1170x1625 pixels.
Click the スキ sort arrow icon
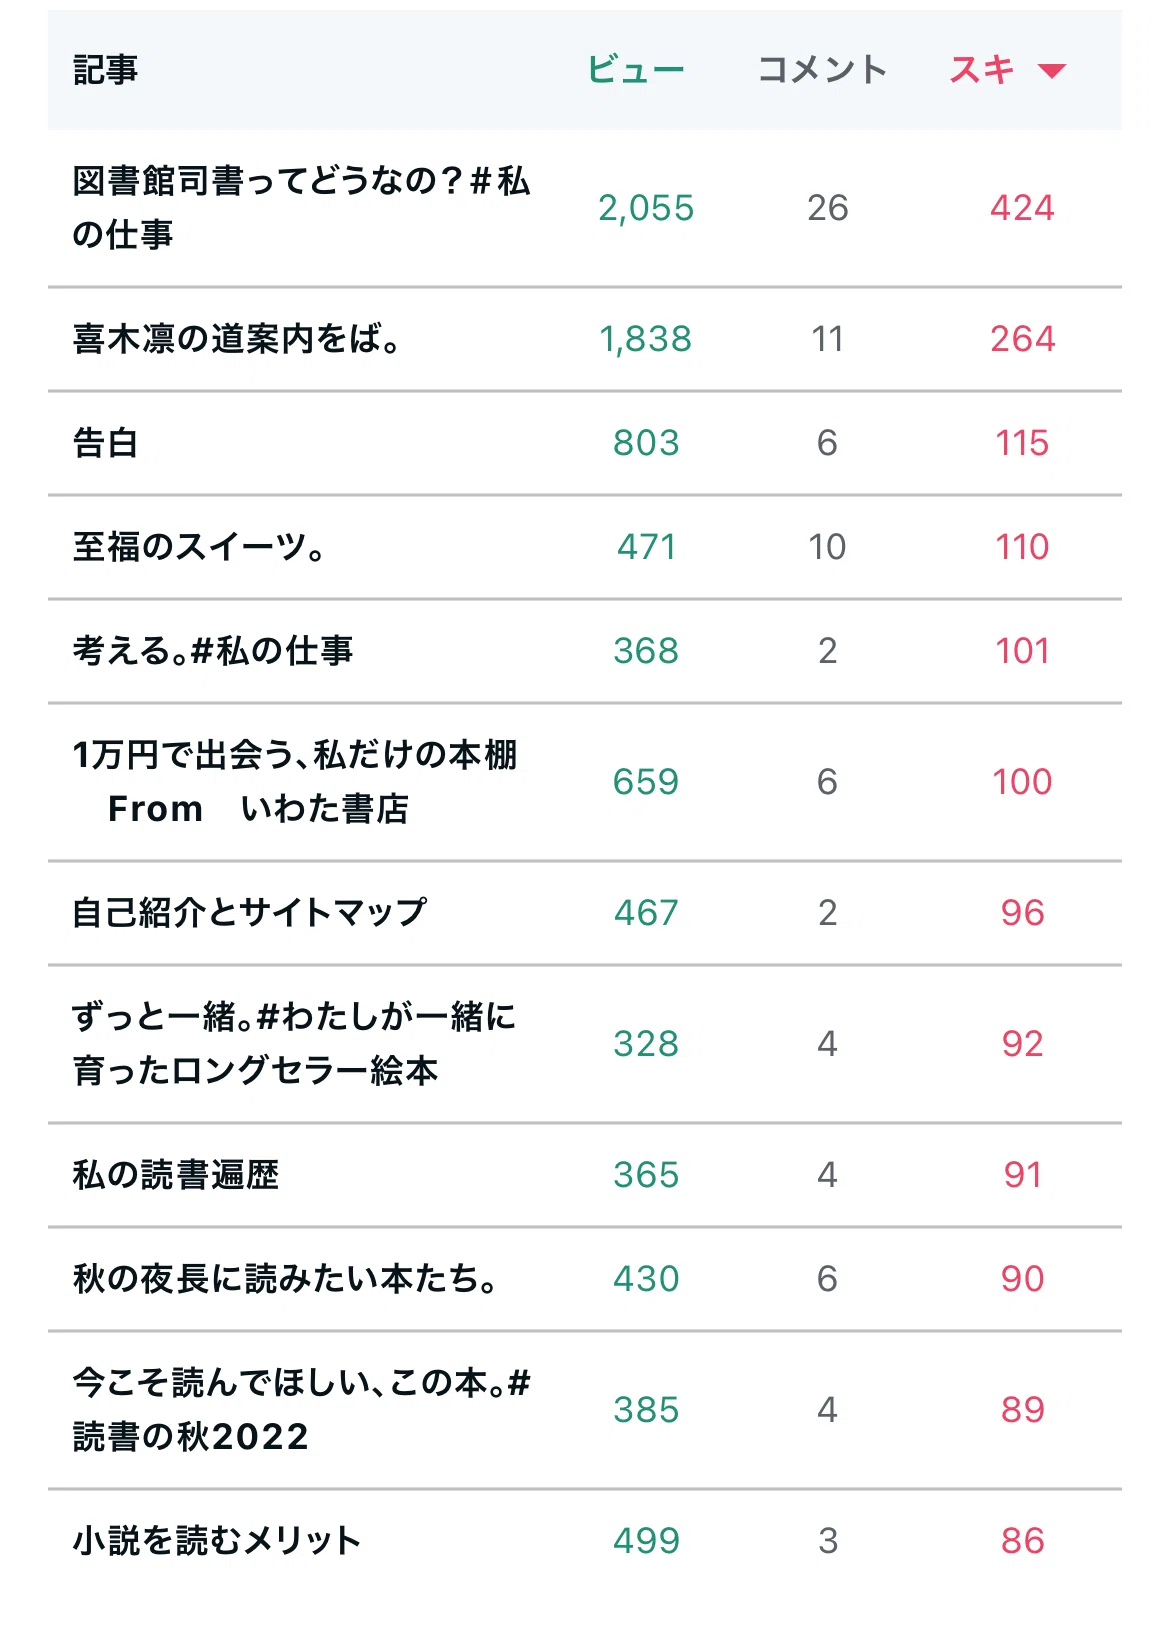[x=1052, y=71]
